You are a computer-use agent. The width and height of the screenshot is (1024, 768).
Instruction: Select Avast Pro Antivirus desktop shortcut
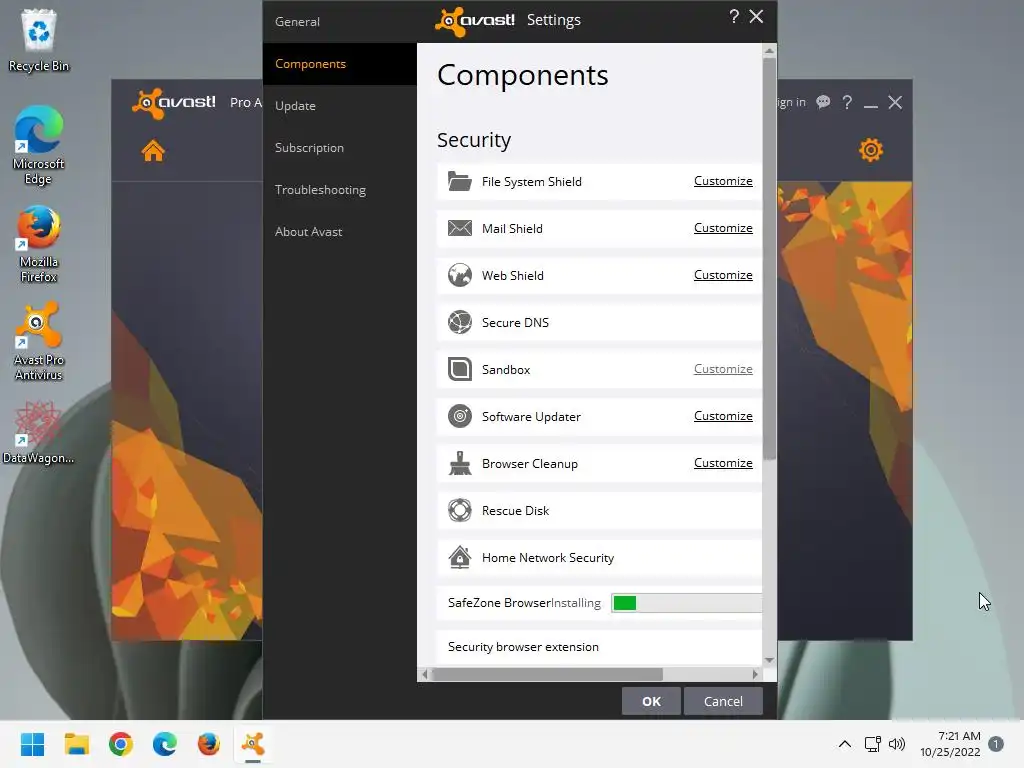[39, 342]
